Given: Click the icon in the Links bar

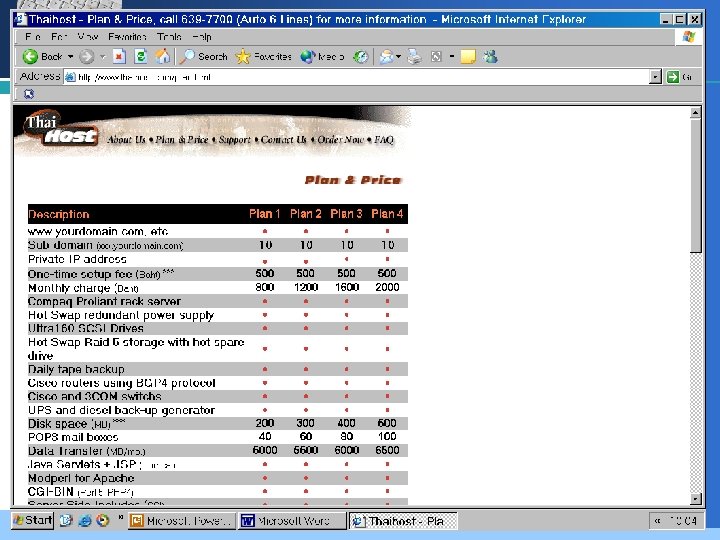Looking at the screenshot, I should point(28,94).
